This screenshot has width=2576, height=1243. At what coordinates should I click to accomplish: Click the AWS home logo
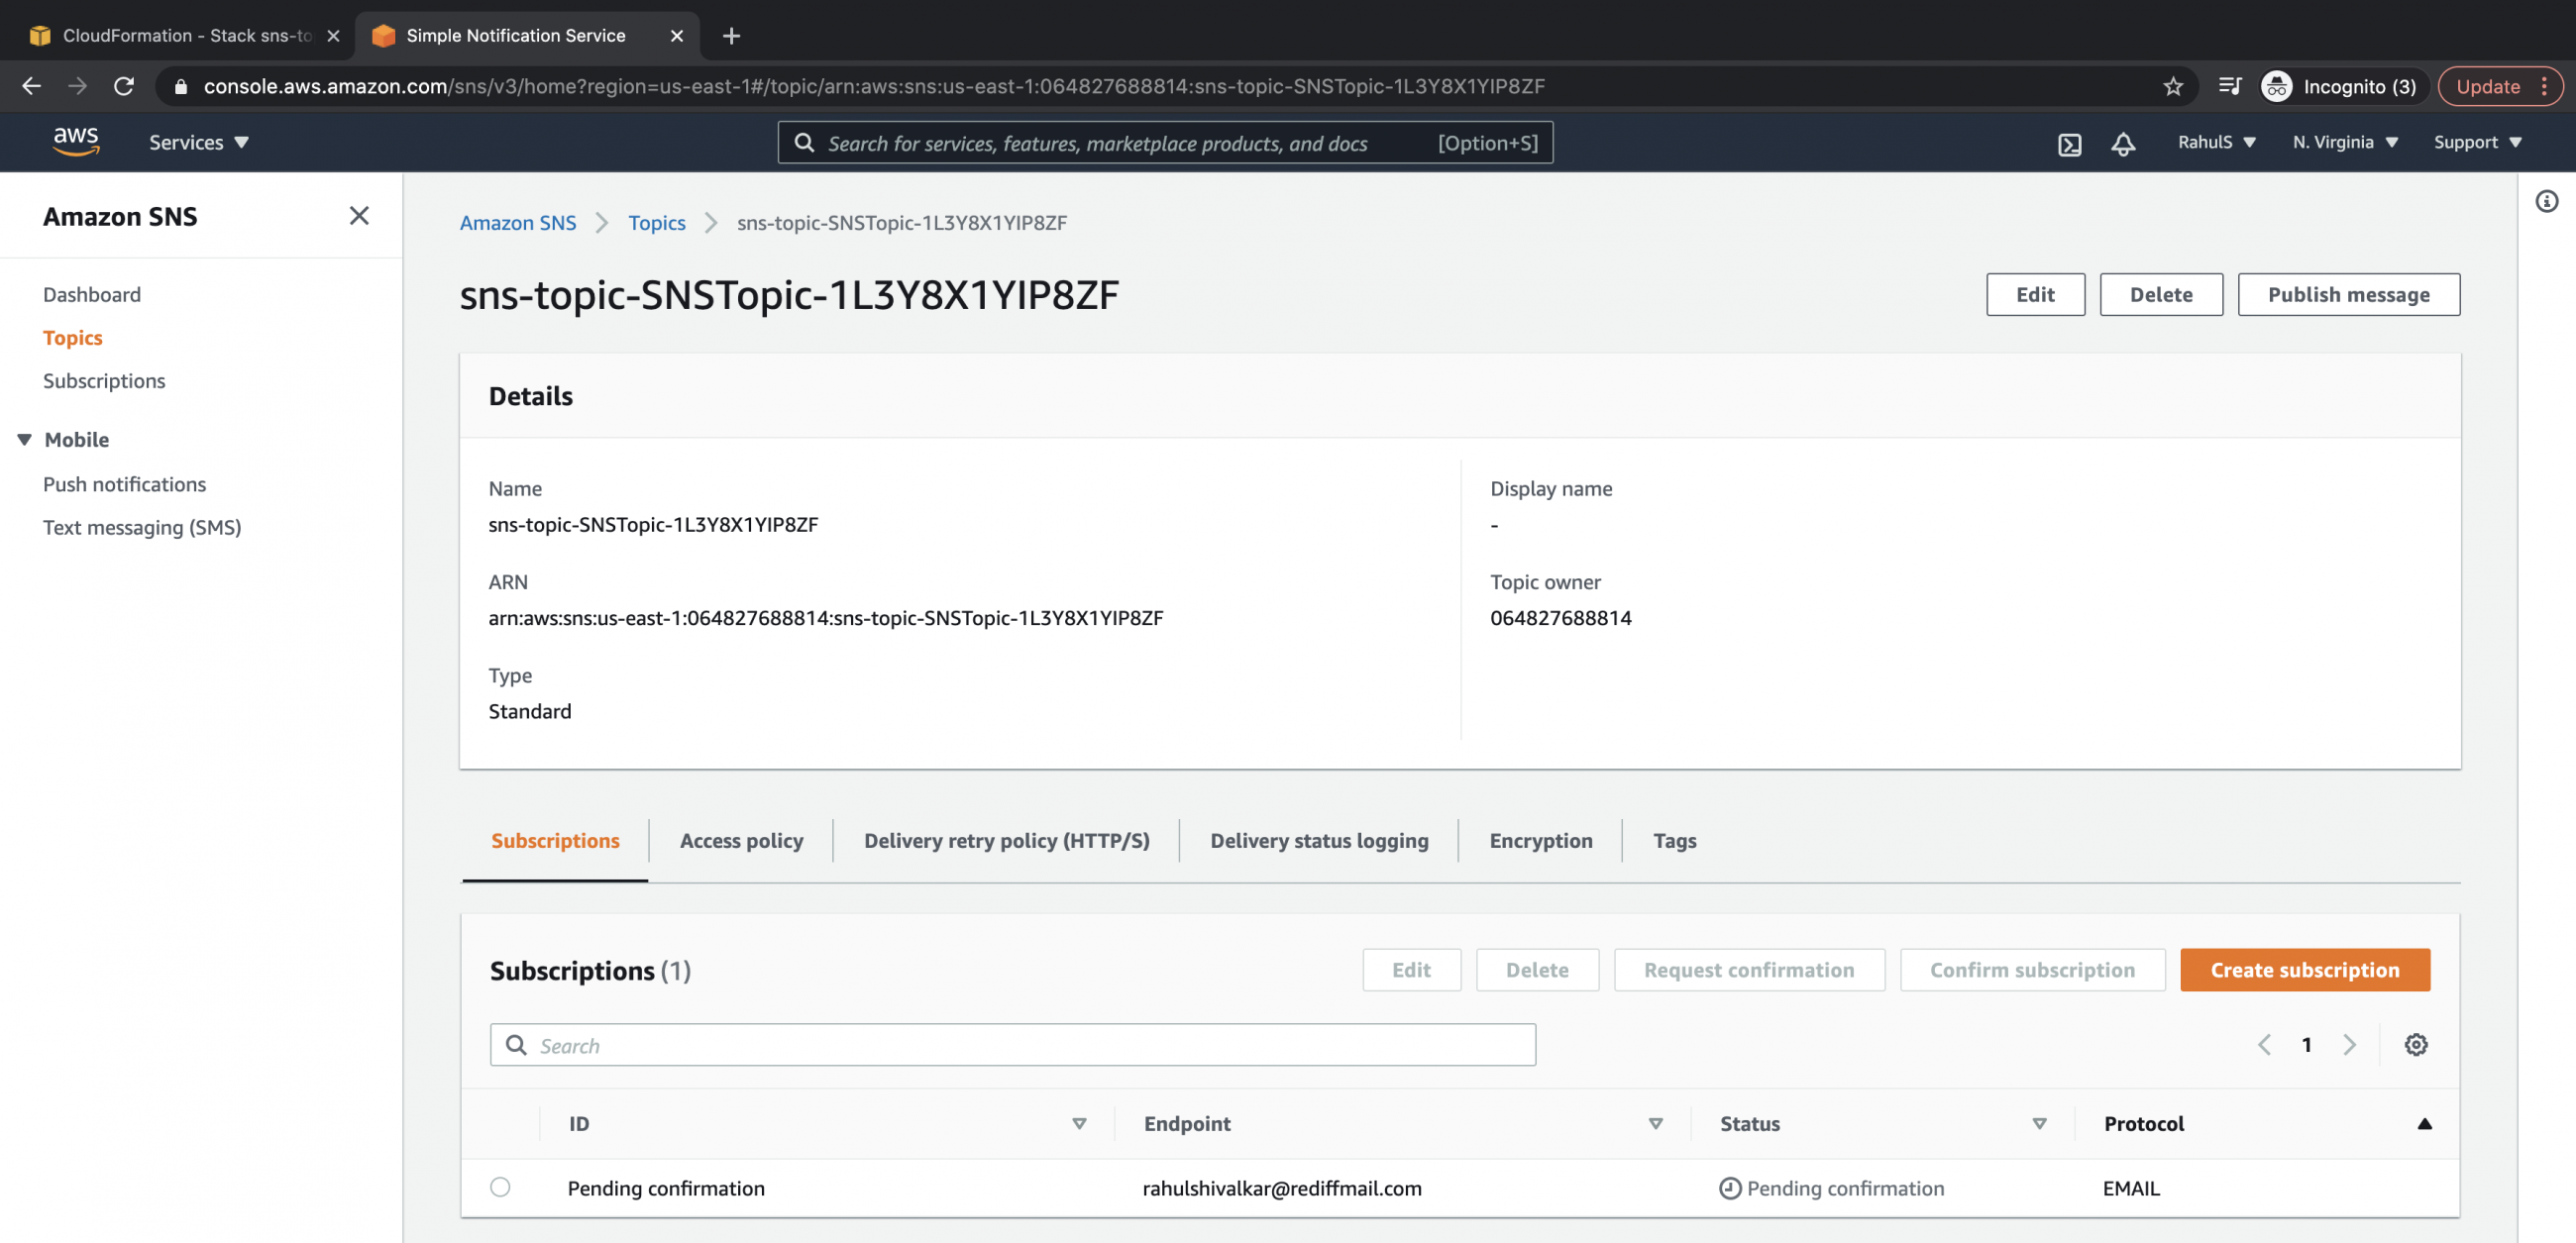pyautogui.click(x=75, y=141)
